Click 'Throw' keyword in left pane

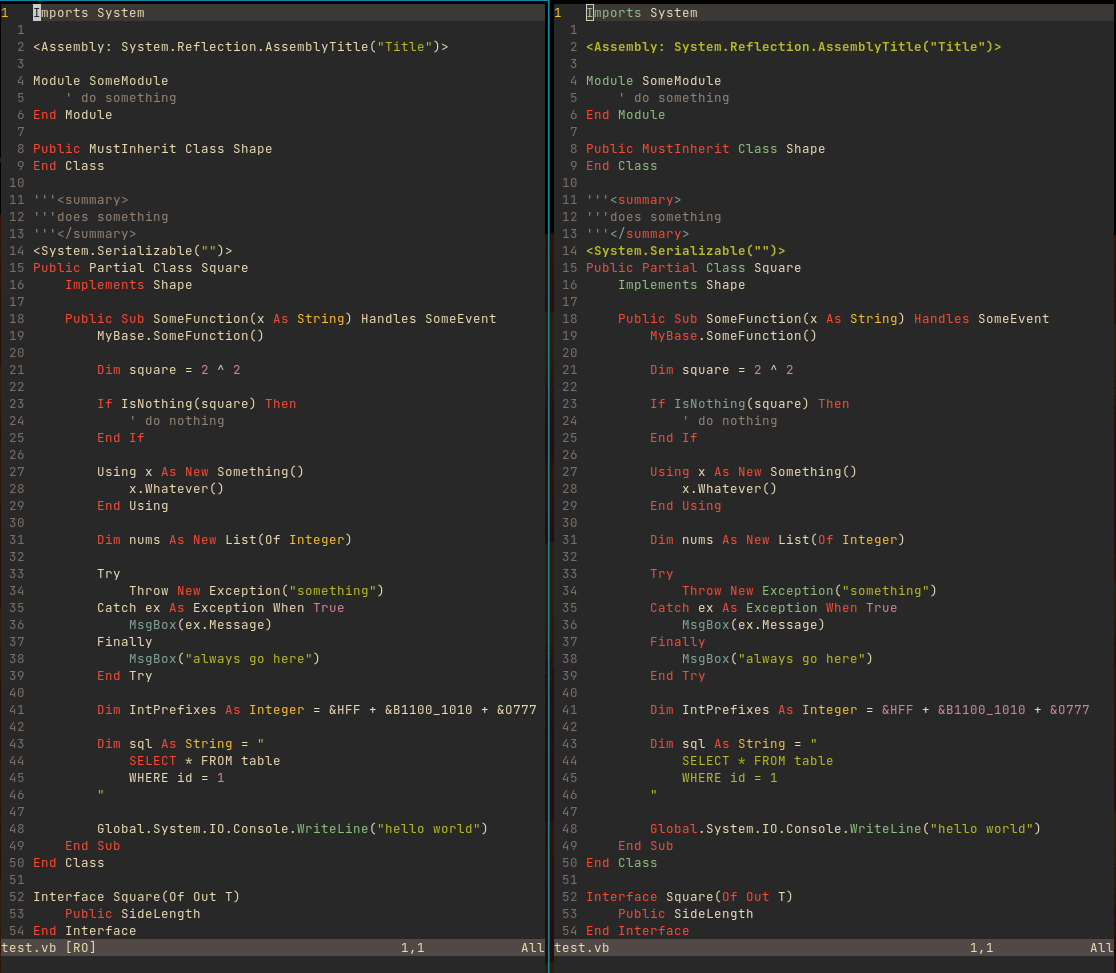[149, 591]
